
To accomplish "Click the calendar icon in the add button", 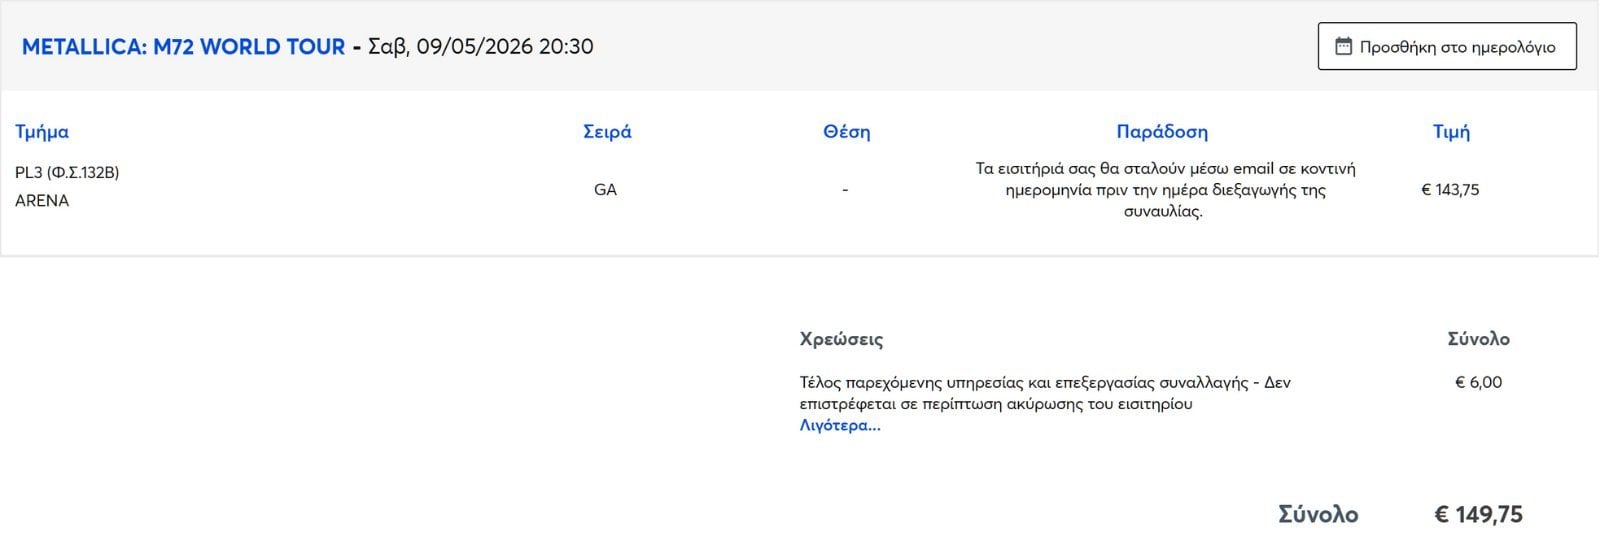I will point(1344,46).
